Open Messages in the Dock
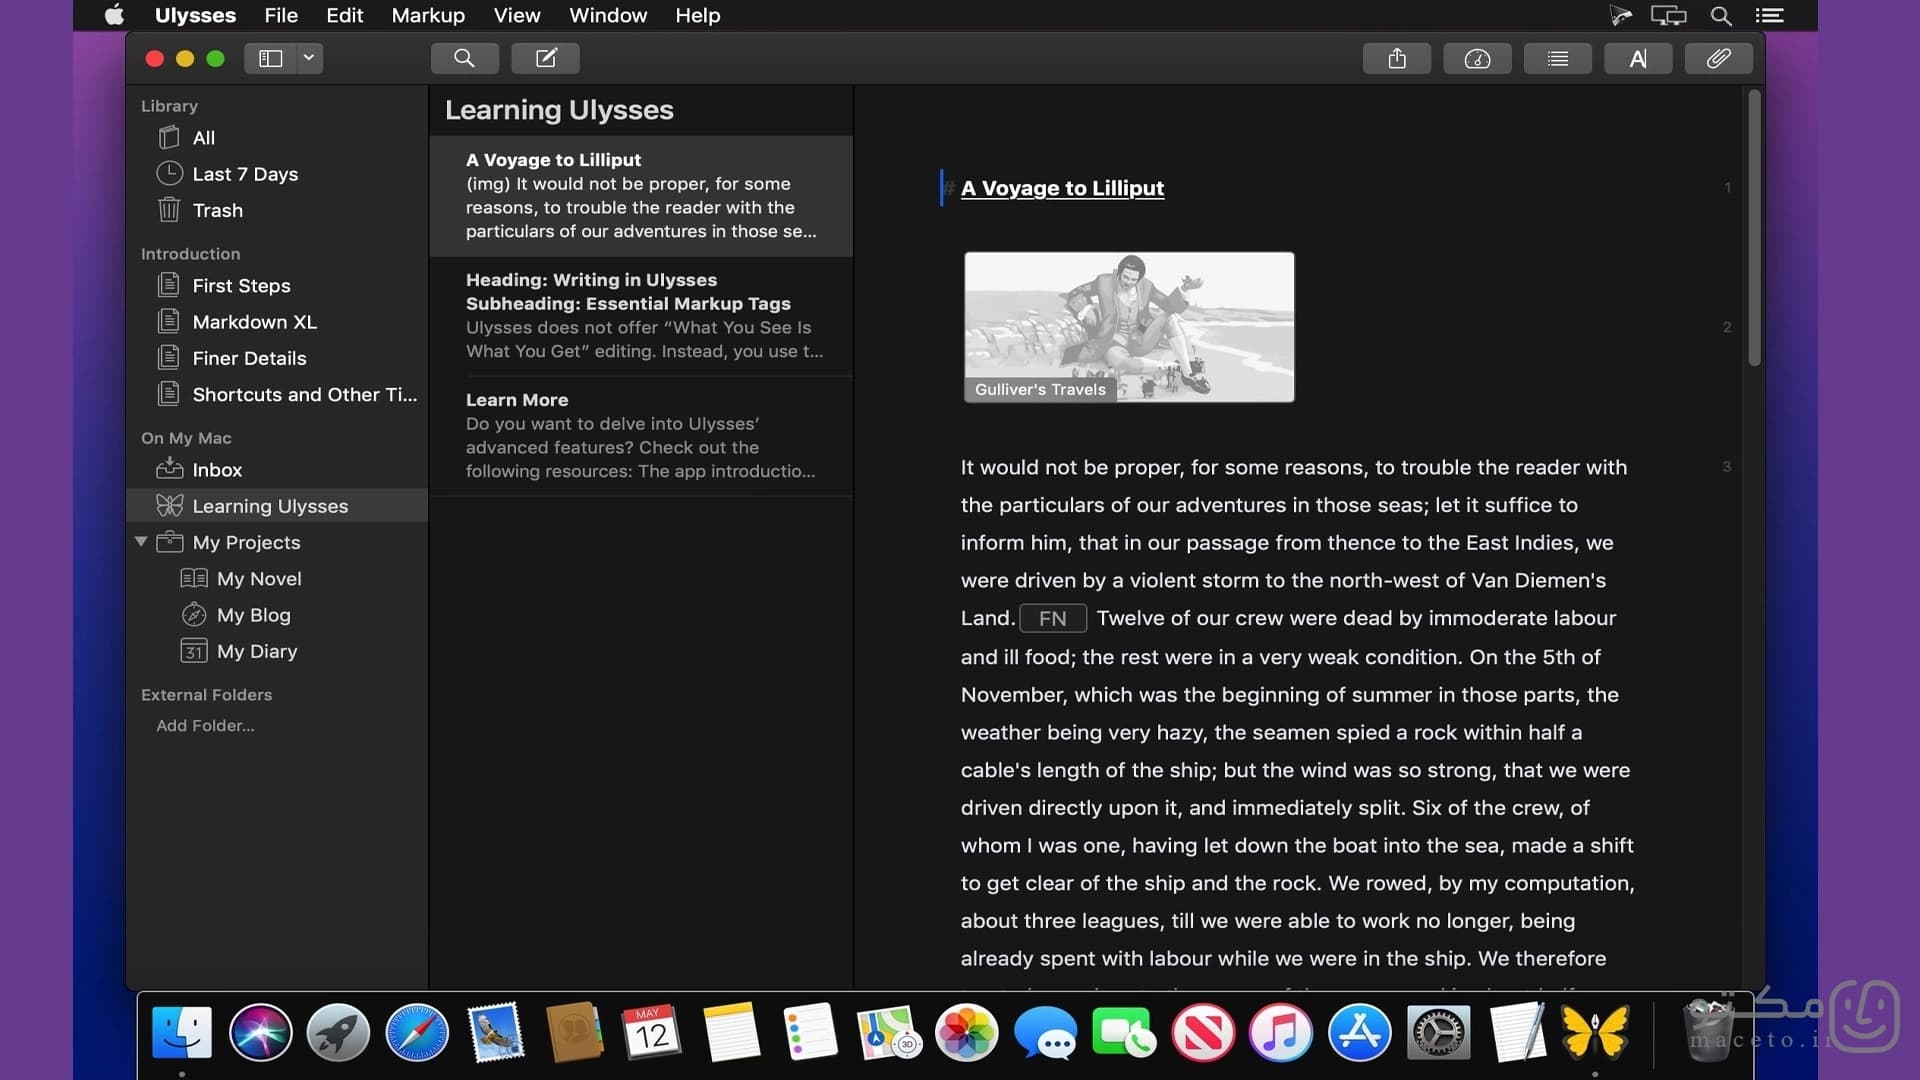The height and width of the screenshot is (1080, 1920). [1045, 1032]
